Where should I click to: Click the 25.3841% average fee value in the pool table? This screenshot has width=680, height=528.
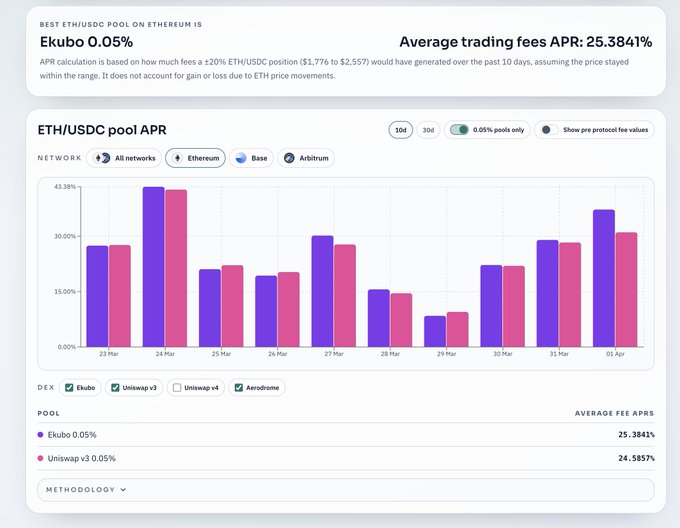pos(636,434)
